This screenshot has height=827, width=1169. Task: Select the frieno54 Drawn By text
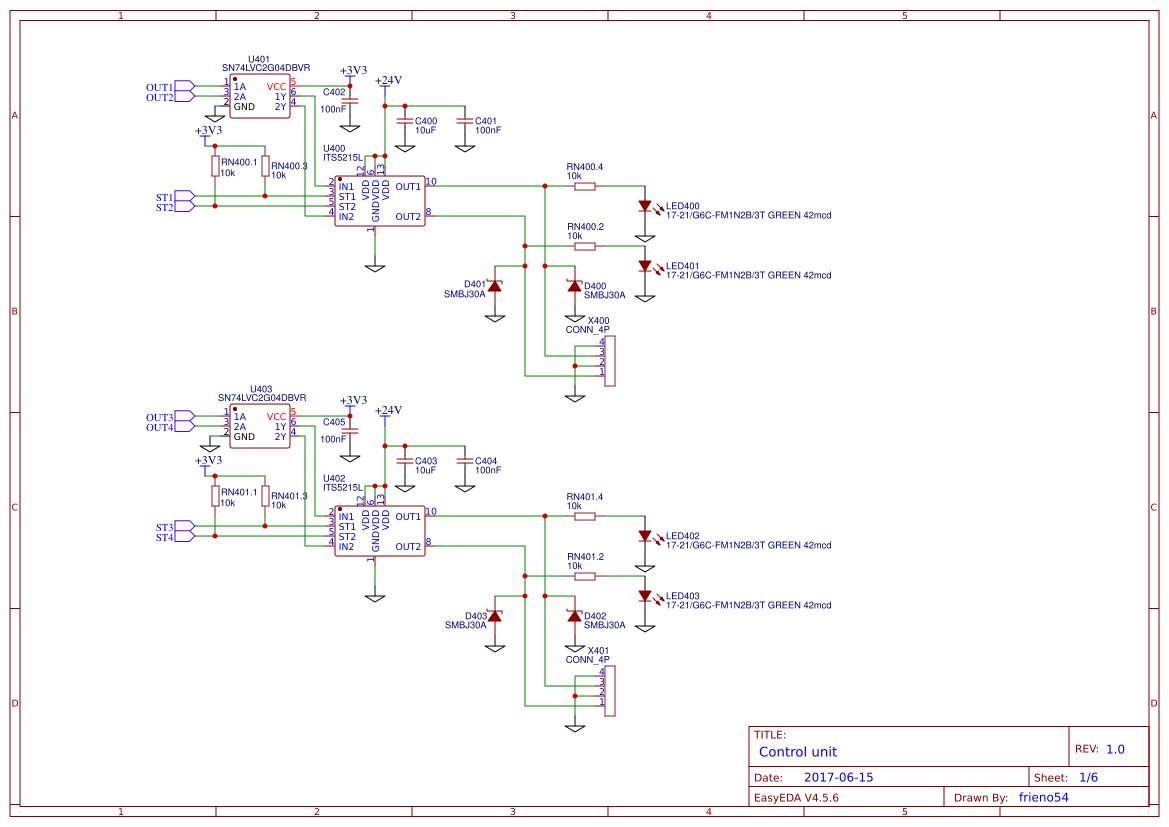tap(1043, 797)
